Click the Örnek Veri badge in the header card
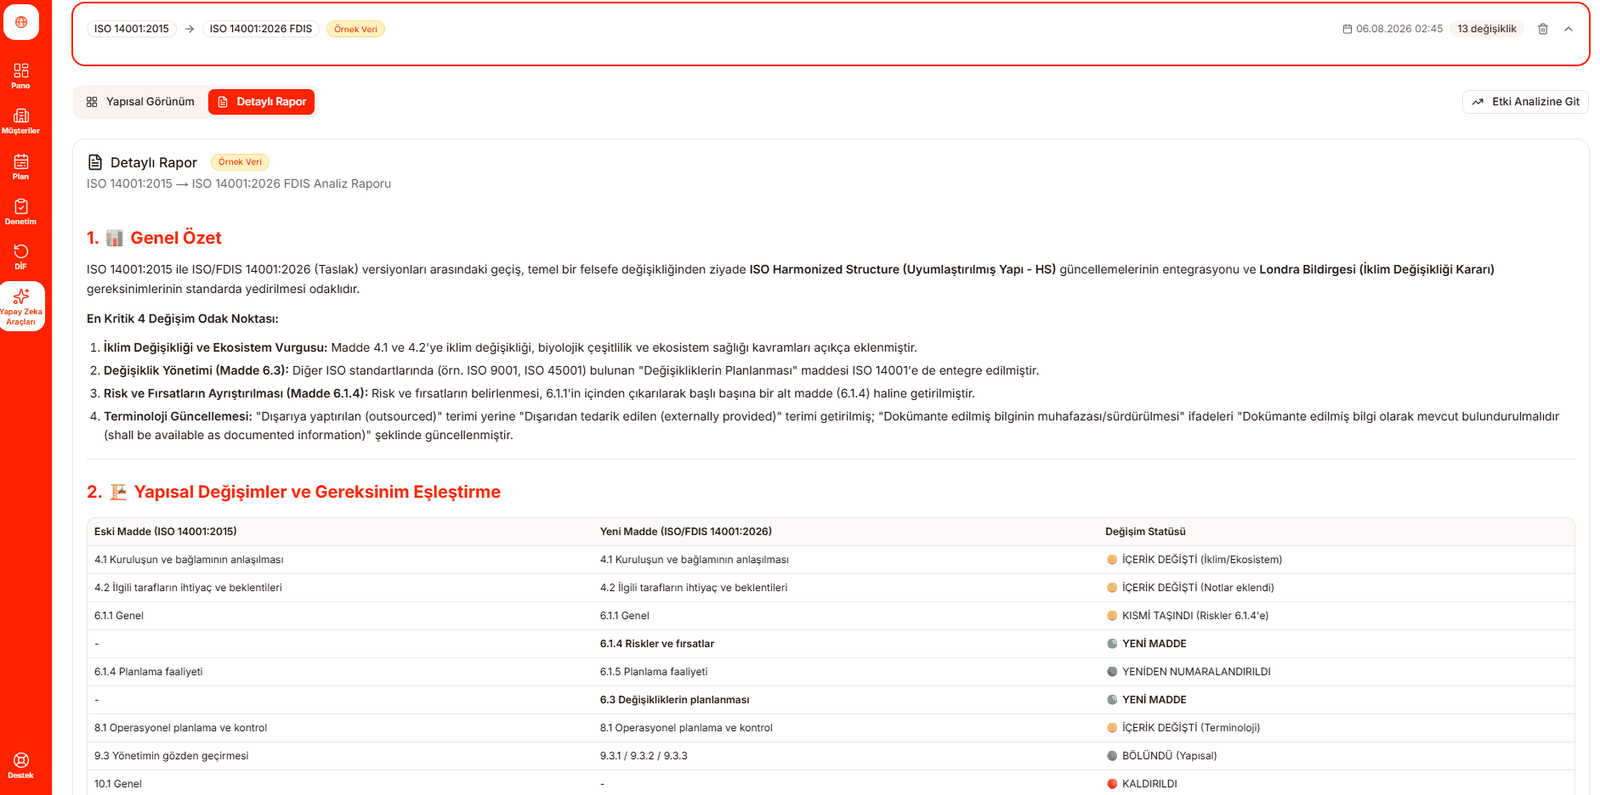 point(355,29)
